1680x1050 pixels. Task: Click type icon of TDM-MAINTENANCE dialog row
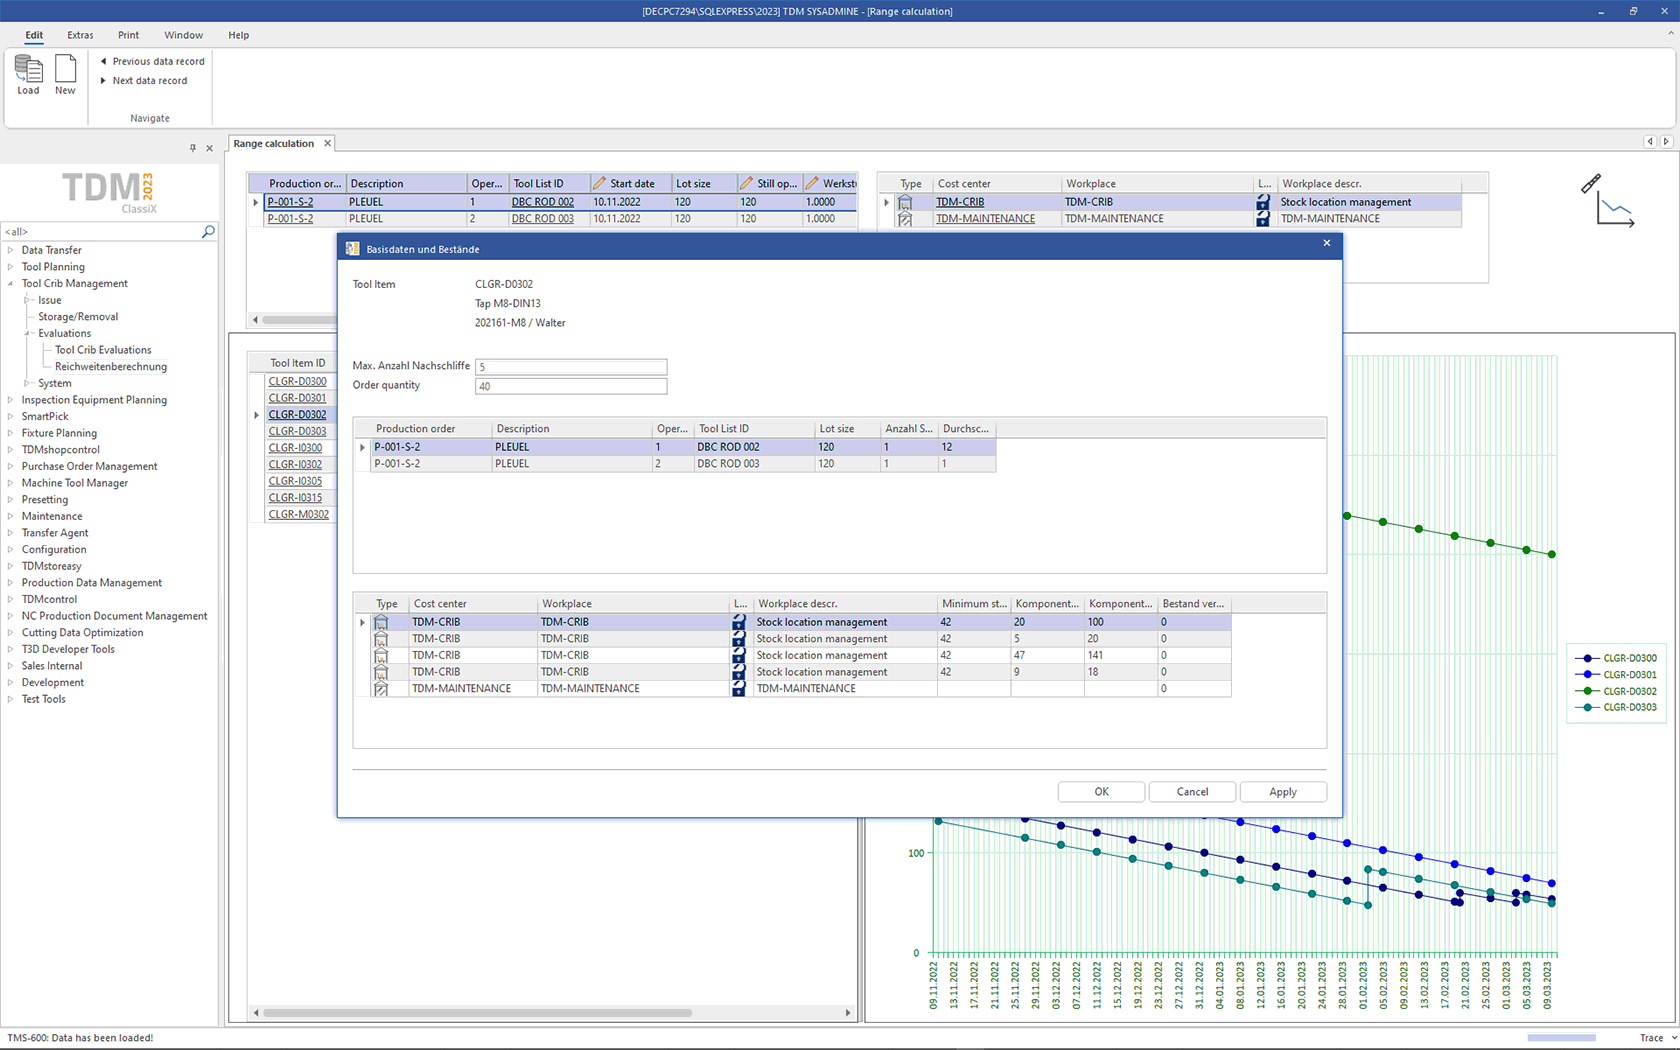tap(381, 689)
